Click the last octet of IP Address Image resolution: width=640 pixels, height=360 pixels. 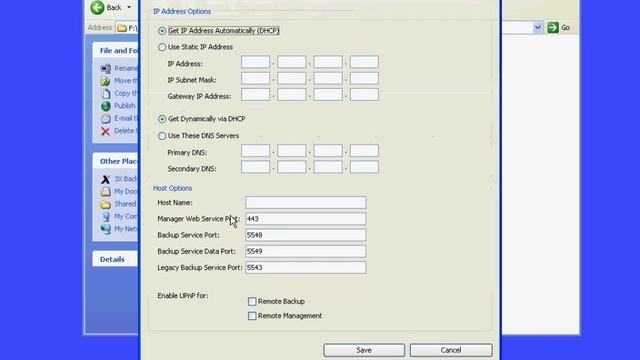point(364,62)
